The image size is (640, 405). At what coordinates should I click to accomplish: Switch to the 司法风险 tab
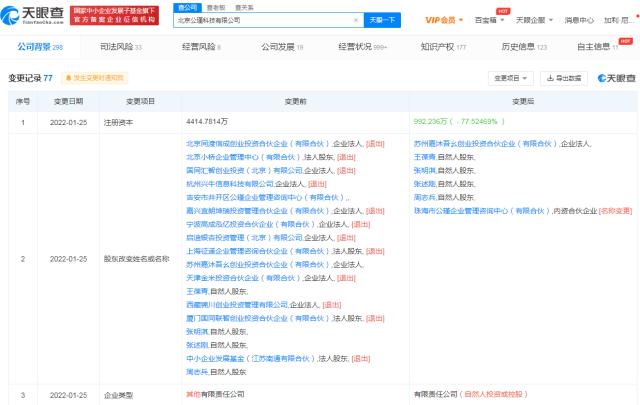coord(118,46)
